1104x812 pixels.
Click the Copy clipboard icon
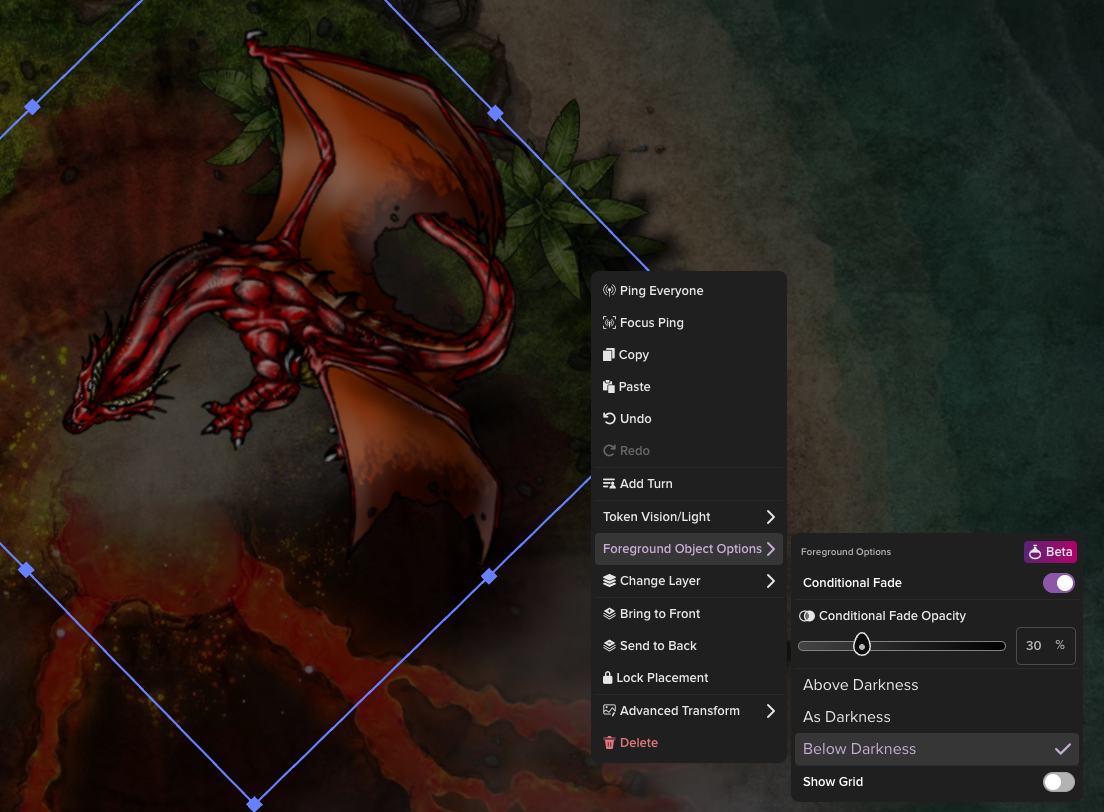(609, 354)
